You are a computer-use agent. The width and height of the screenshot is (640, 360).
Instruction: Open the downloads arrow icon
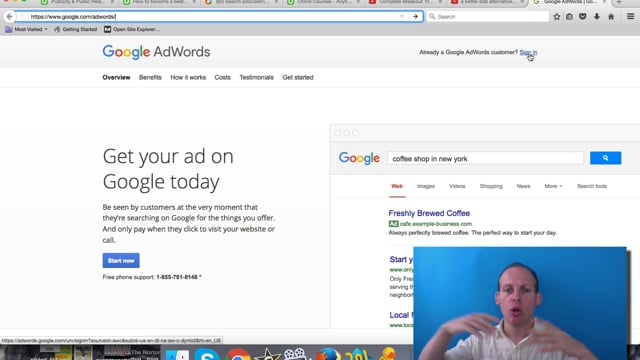click(x=597, y=17)
